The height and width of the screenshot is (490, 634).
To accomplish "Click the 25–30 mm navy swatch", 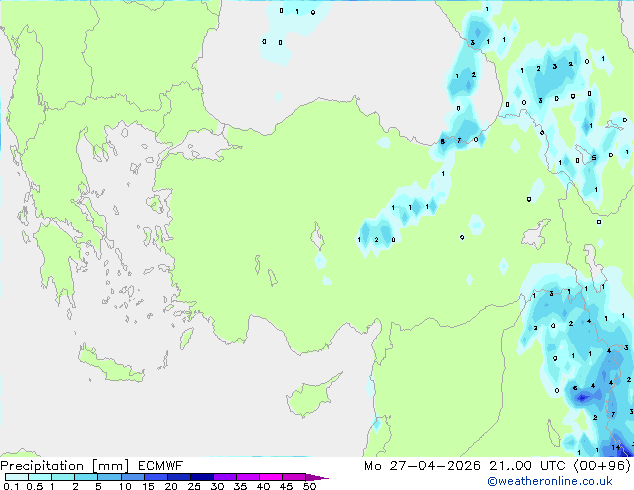I will pos(201,477).
